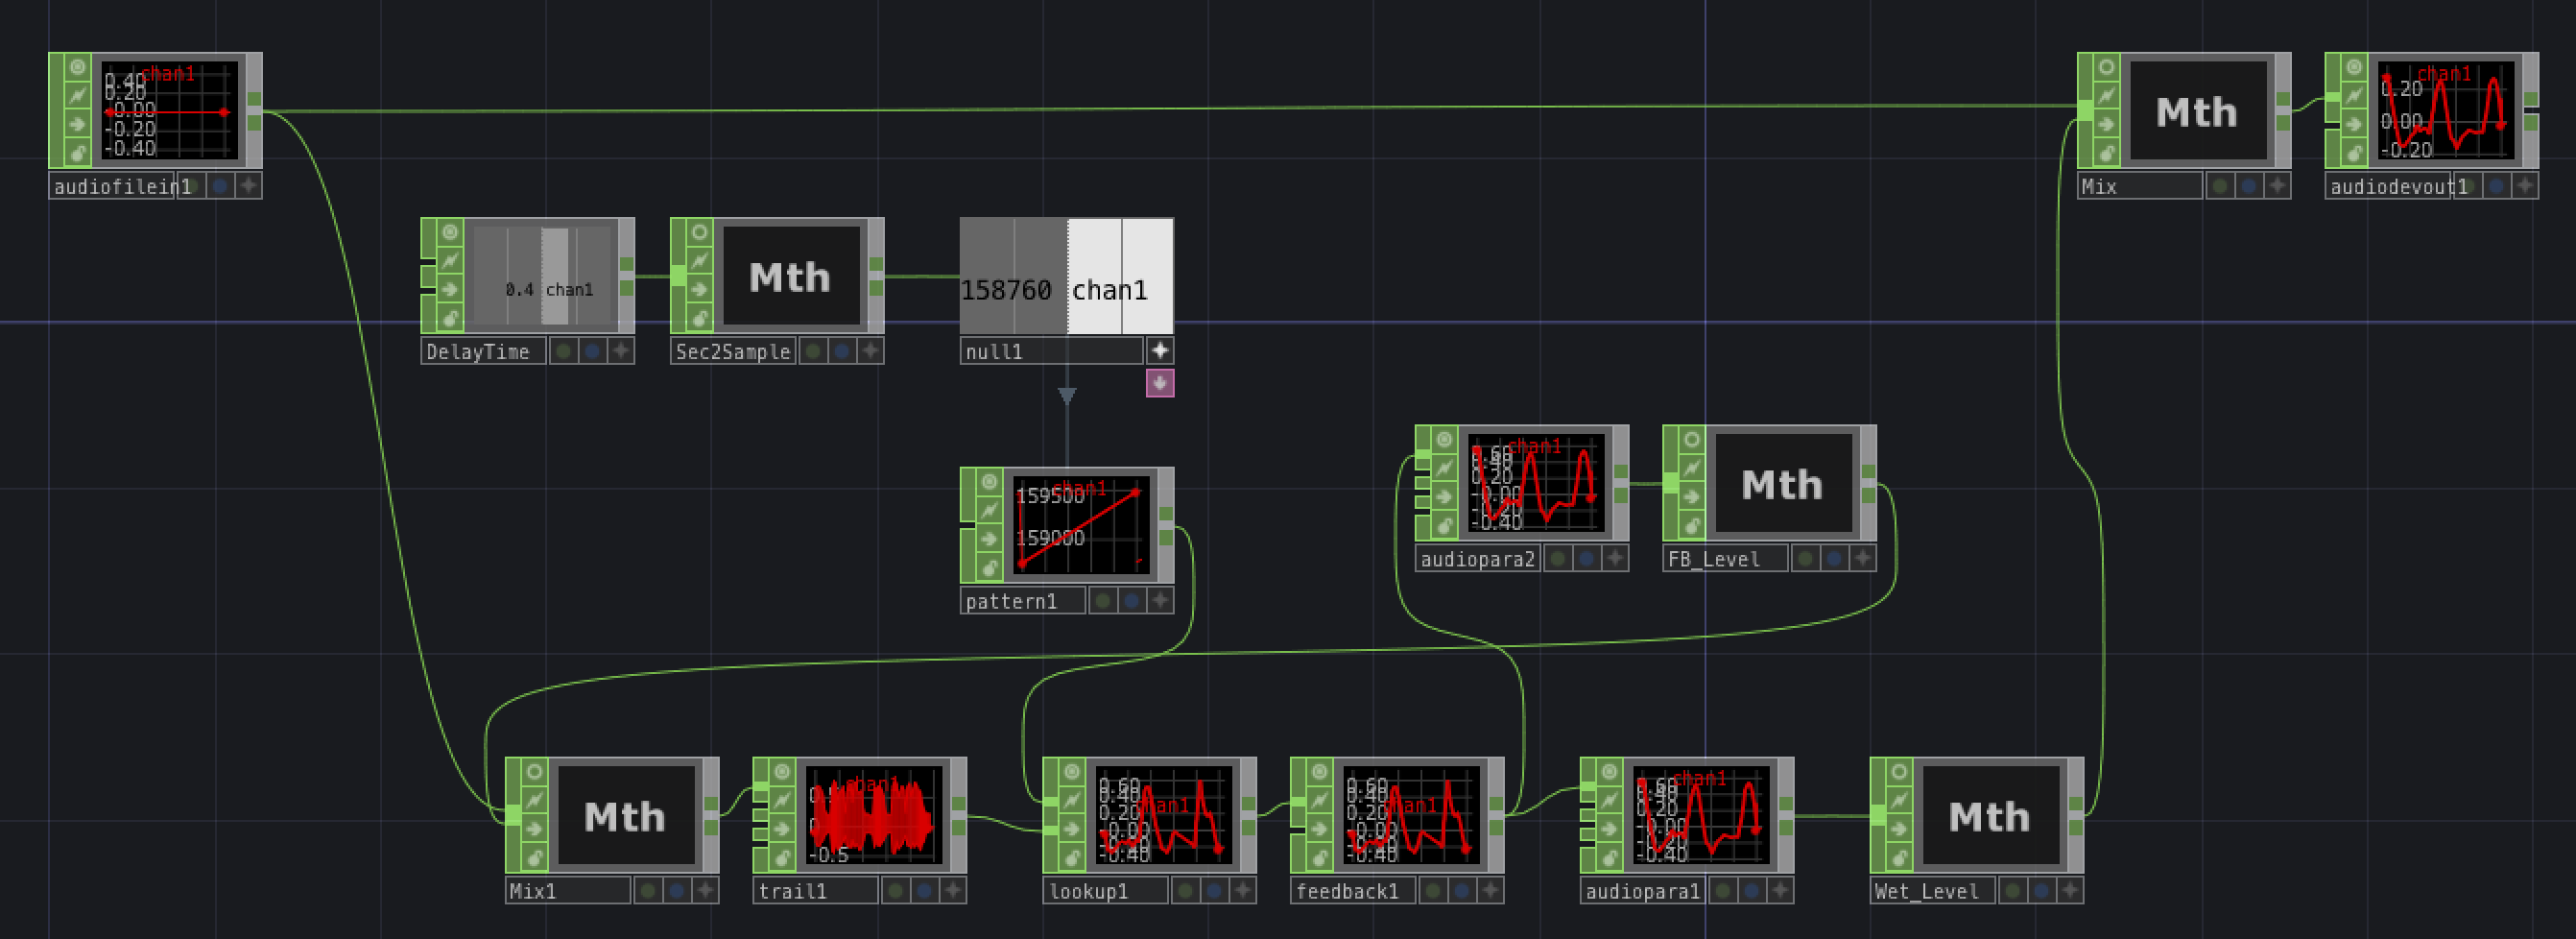The width and height of the screenshot is (2576, 939).
Task: Toggle the green dot flag under Sec2Sample
Action: (x=814, y=351)
